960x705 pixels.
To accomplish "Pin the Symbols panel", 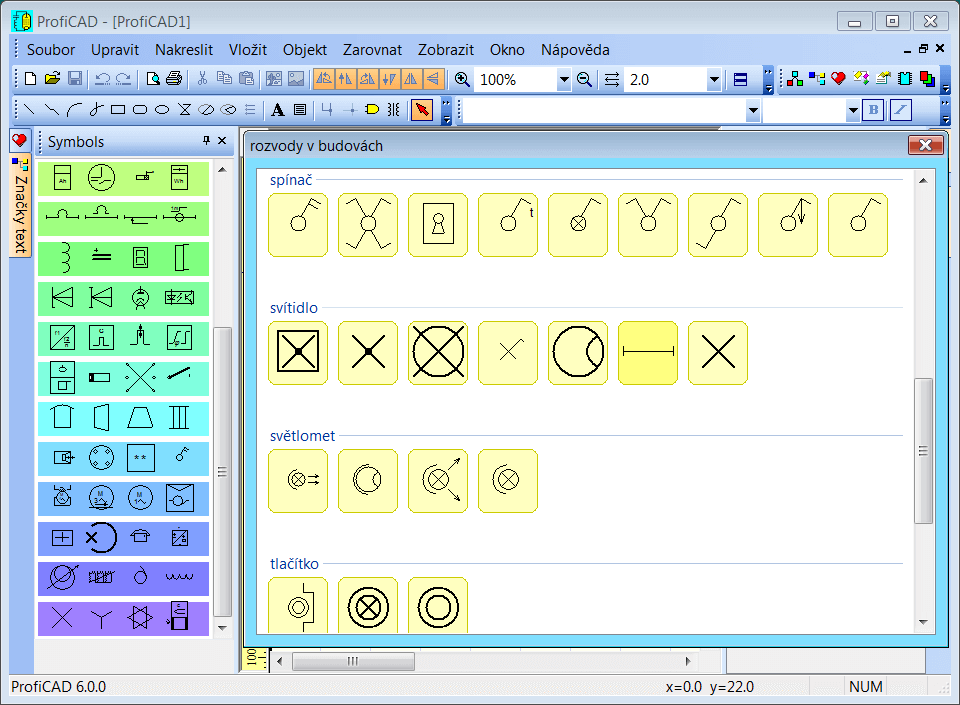I will tap(206, 141).
